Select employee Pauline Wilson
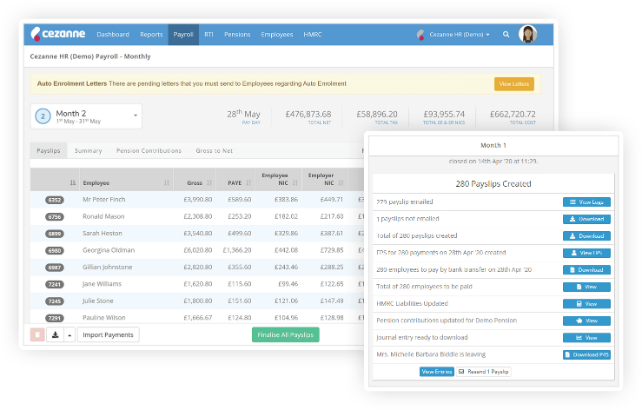Image resolution: width=642 pixels, height=410 pixels. tap(104, 317)
